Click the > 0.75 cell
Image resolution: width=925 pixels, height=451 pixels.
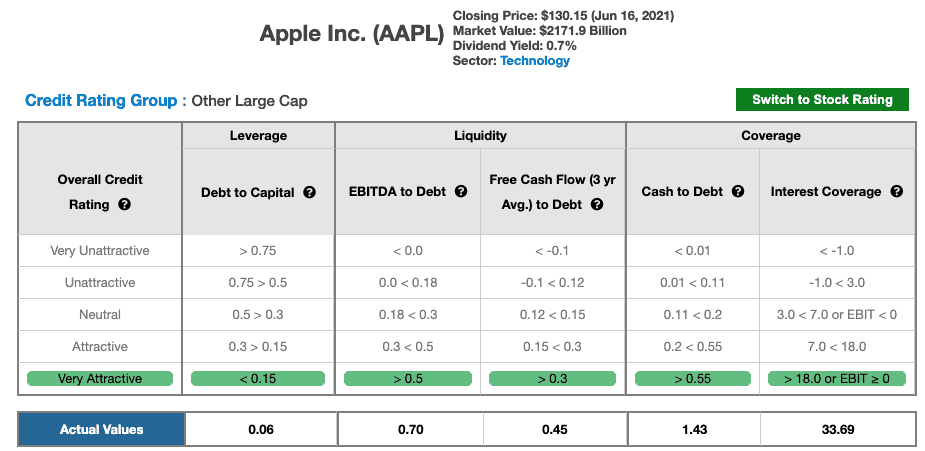pos(258,251)
